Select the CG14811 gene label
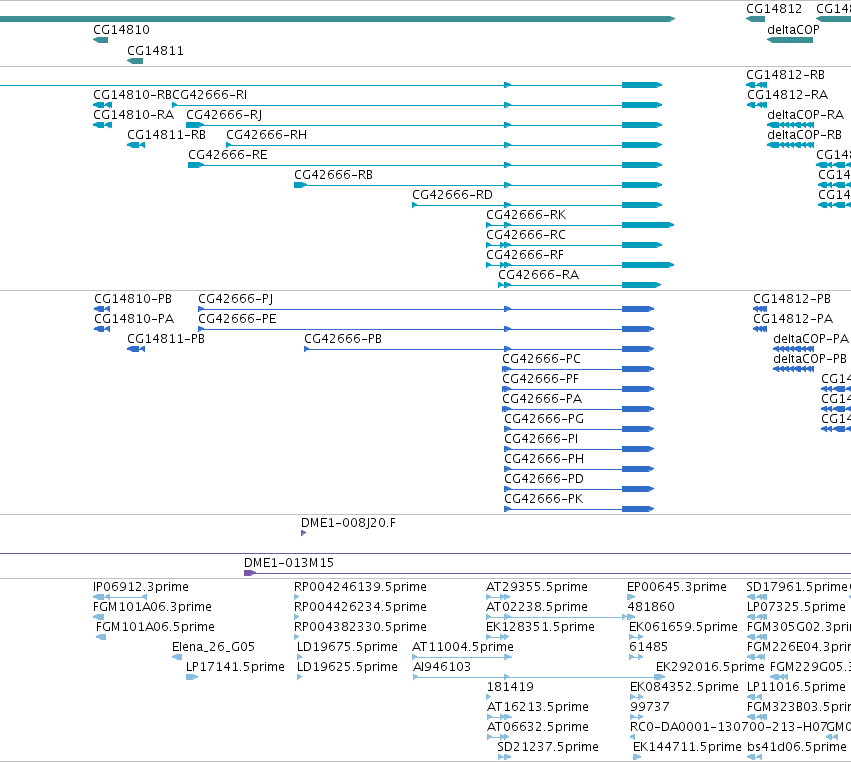The image size is (851, 762). (x=155, y=51)
